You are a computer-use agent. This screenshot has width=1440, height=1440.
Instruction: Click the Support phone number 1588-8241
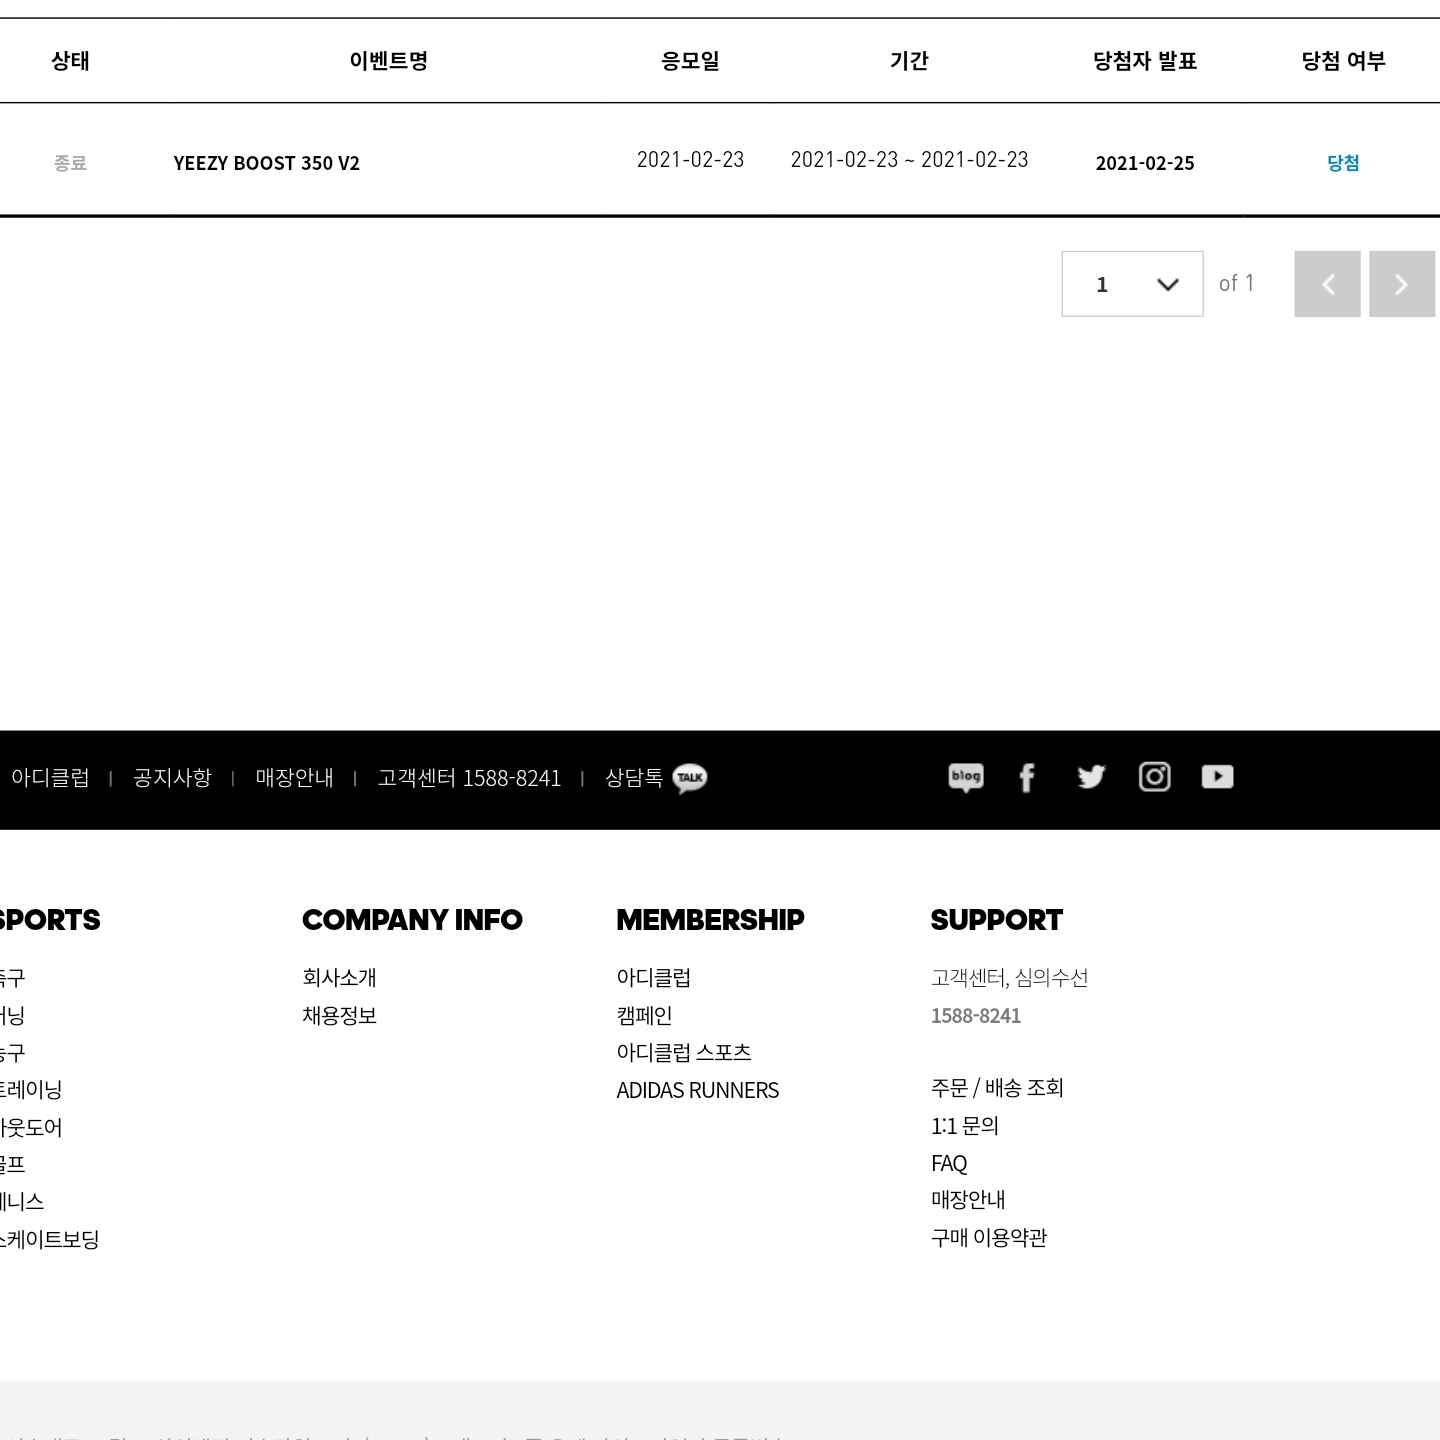click(x=976, y=1016)
